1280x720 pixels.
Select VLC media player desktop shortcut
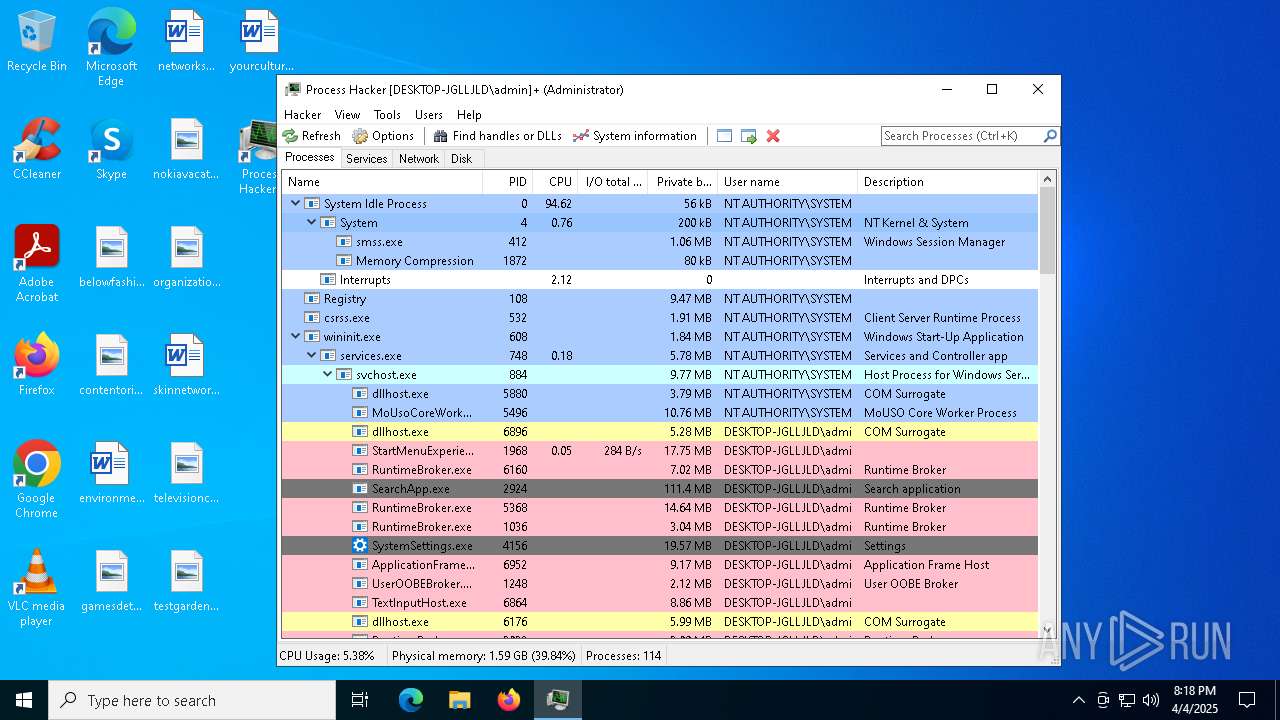click(x=37, y=587)
